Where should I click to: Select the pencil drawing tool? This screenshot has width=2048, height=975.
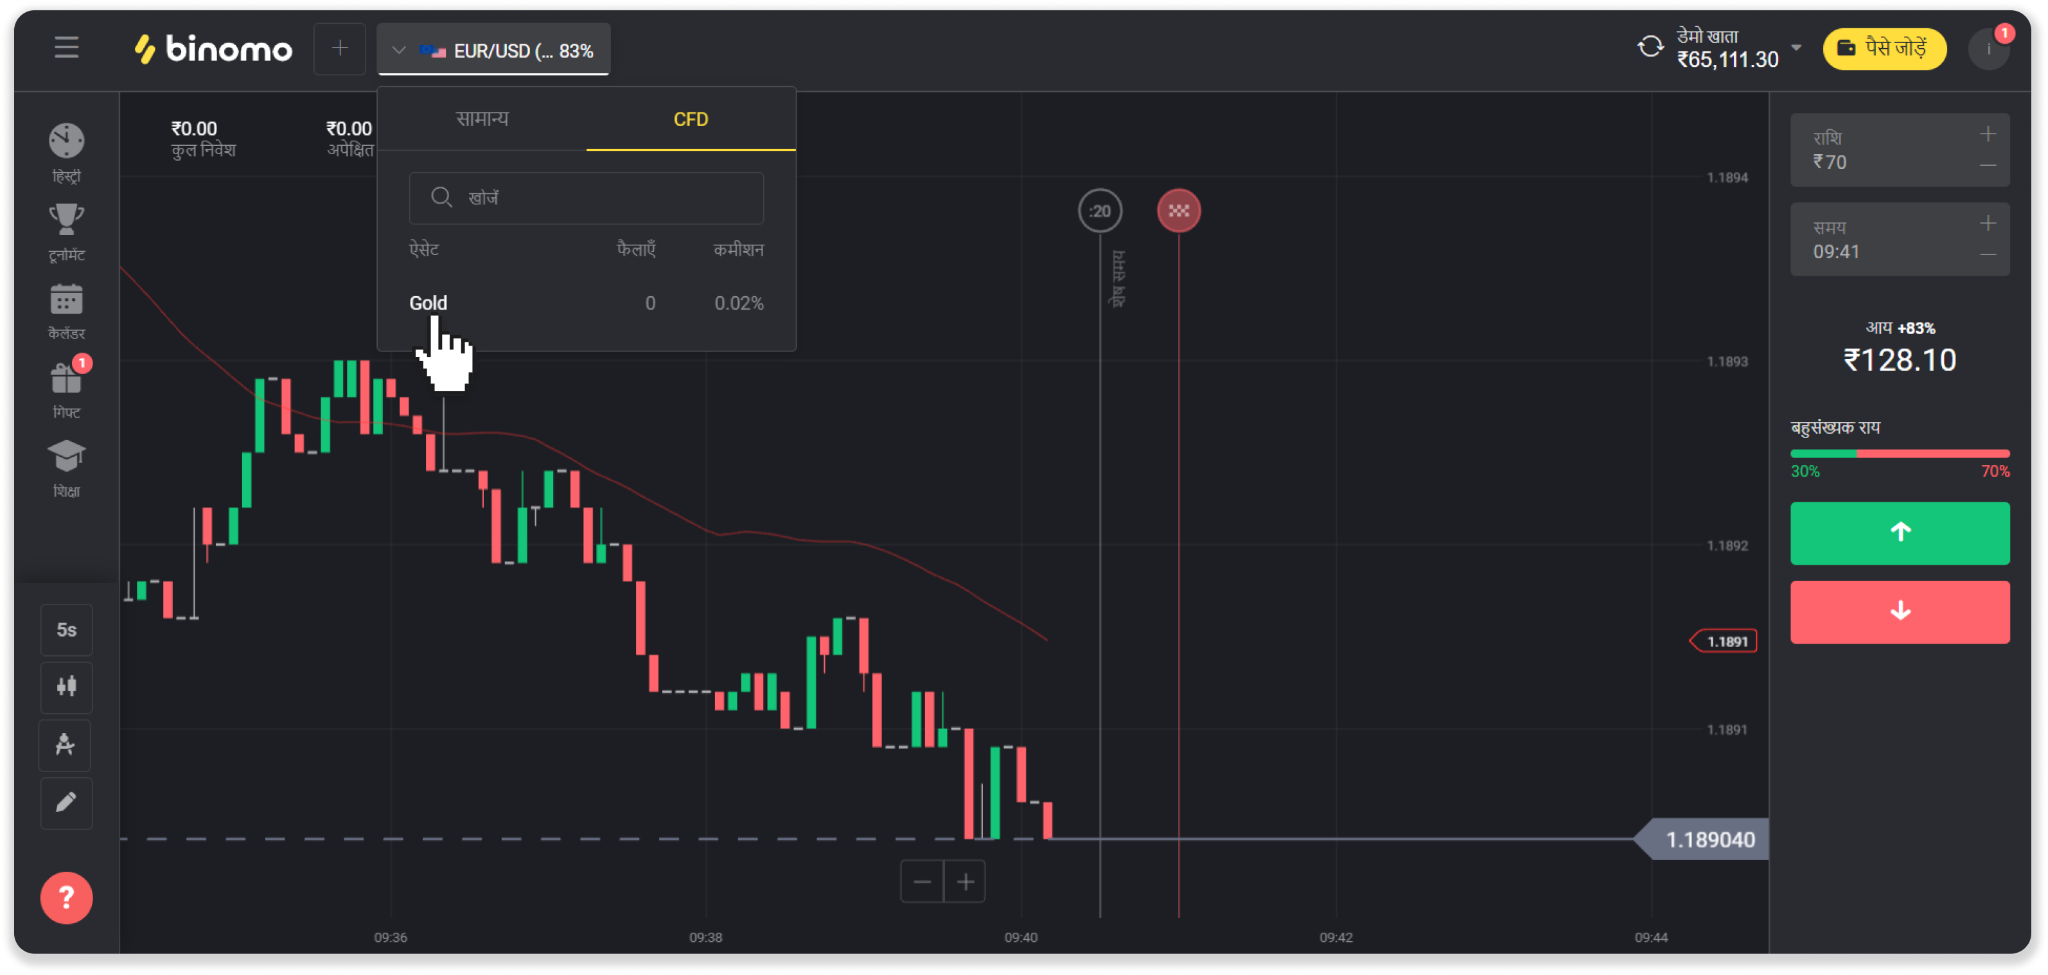(x=66, y=803)
